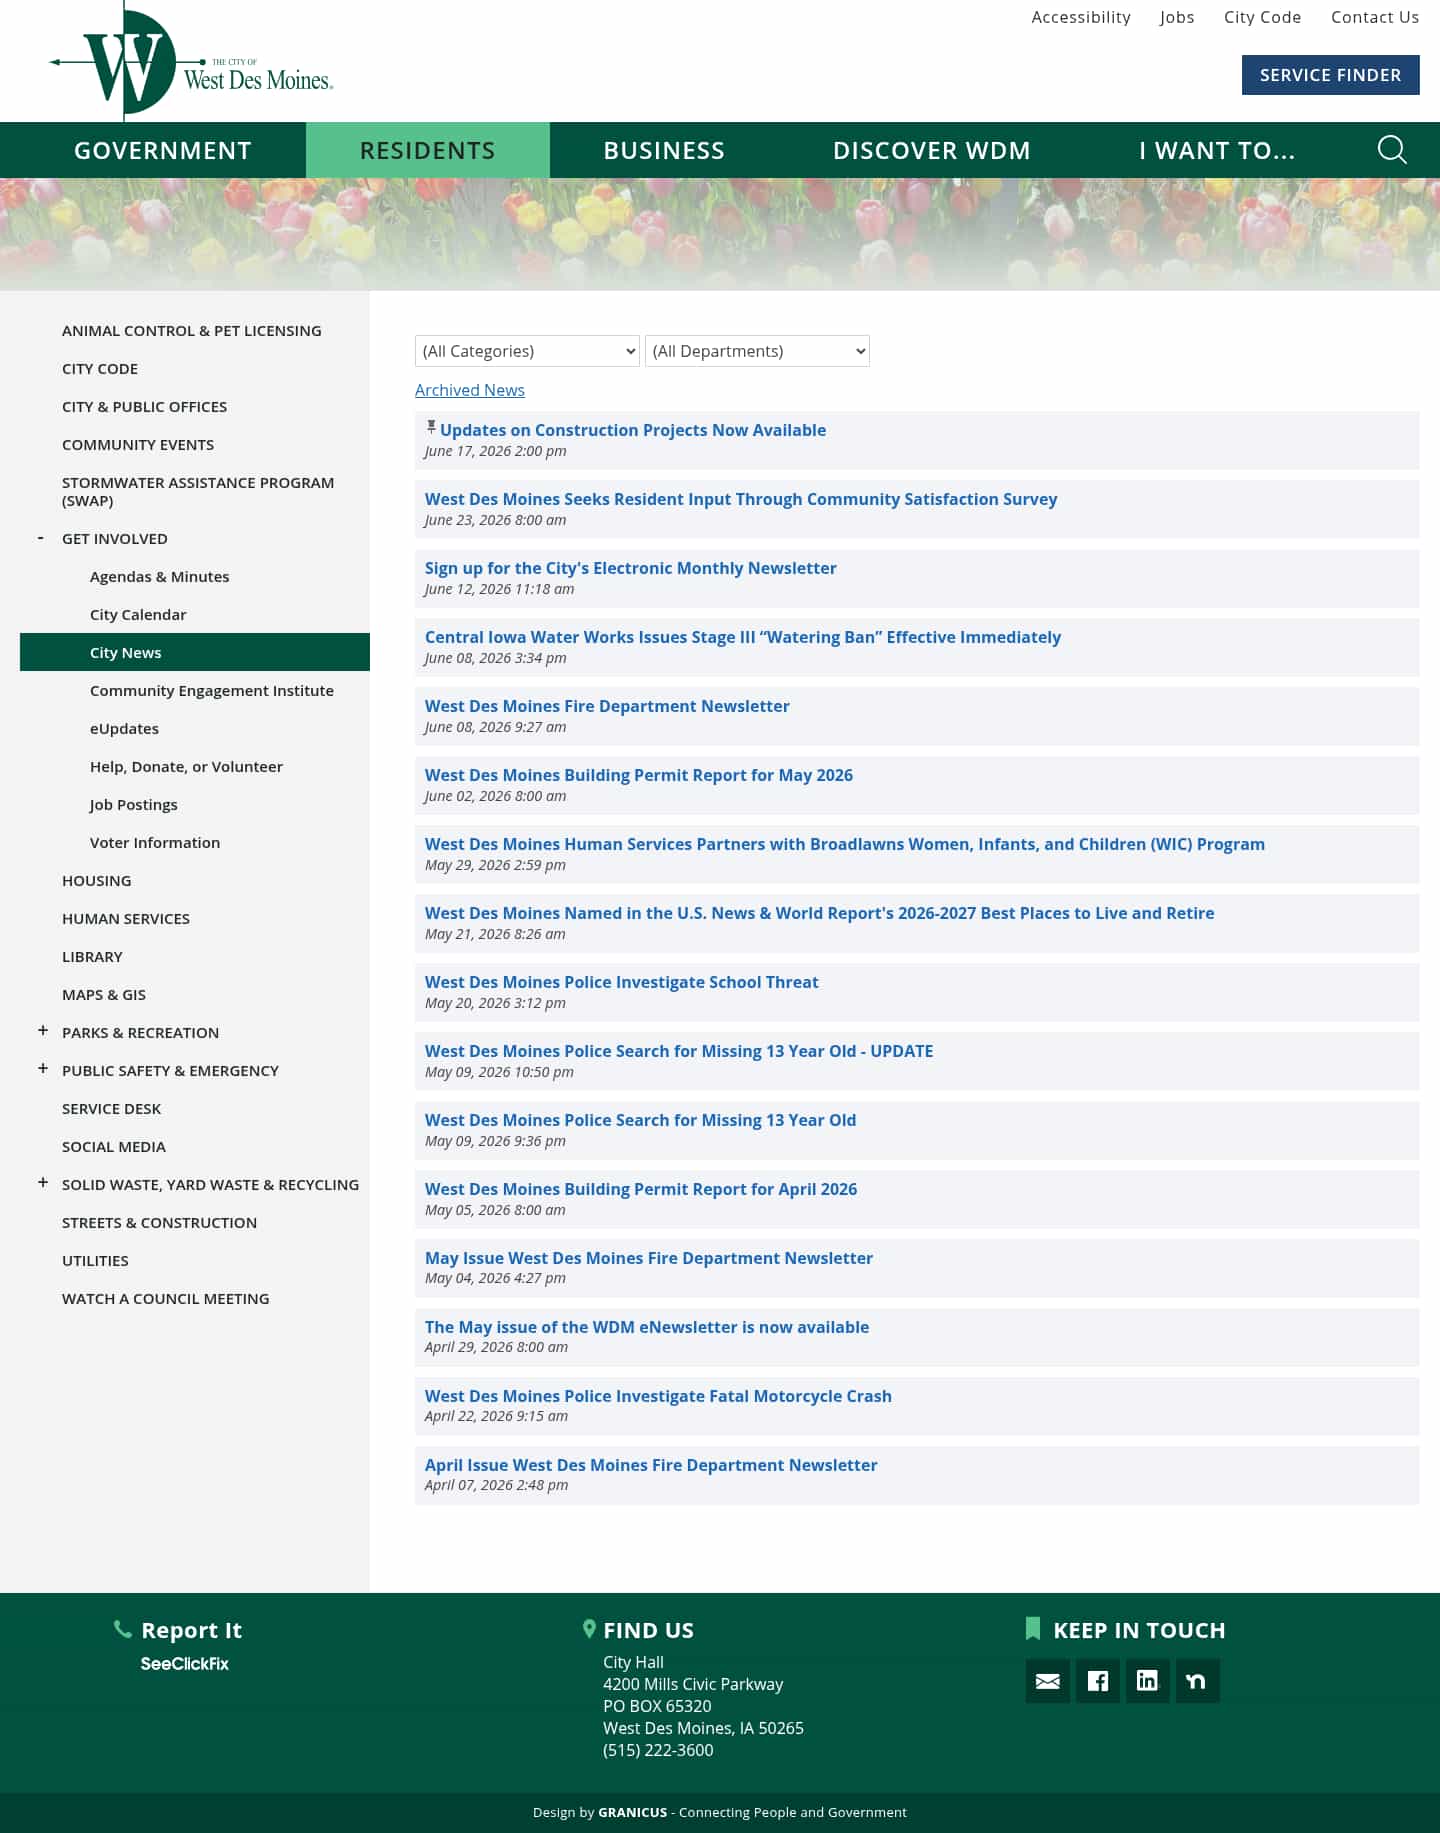Viewport: 1440px width, 1833px height.
Task: Open City Calendar in sidebar
Action: [x=138, y=615]
